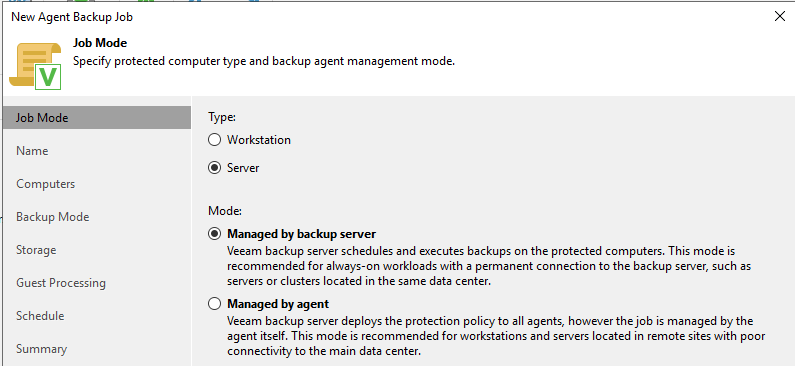
Task: Open the Name wizard step
Action: 97,151
